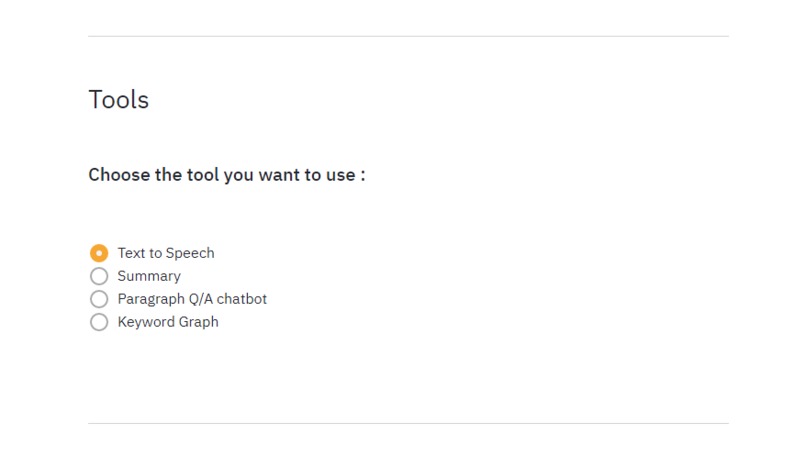Click the 'Tools' section heading

(119, 99)
